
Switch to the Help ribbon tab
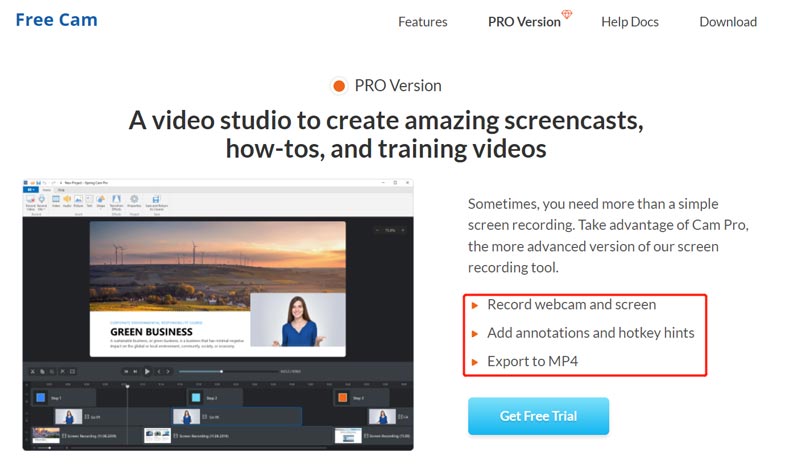click(61, 190)
